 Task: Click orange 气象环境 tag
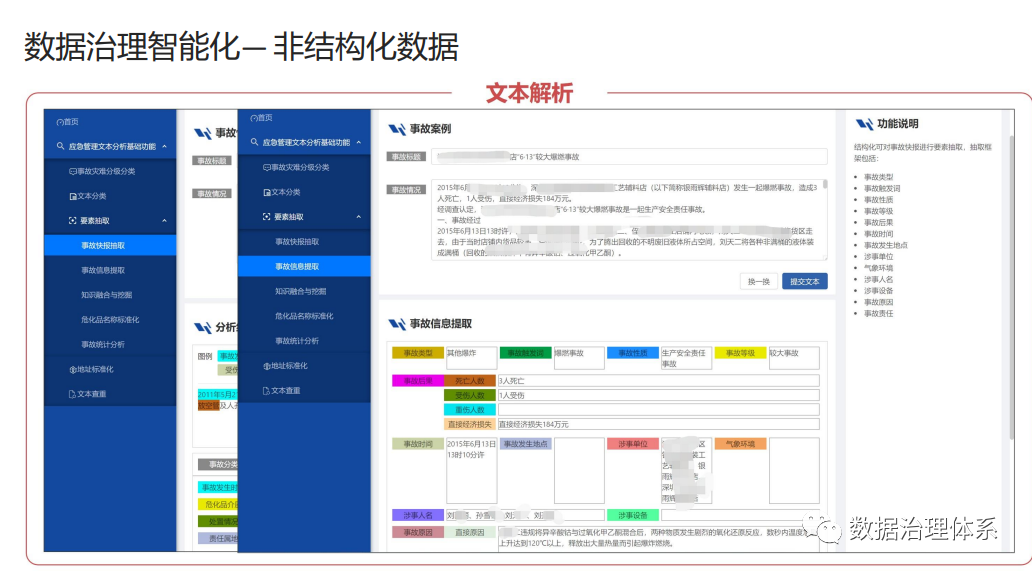(740, 444)
